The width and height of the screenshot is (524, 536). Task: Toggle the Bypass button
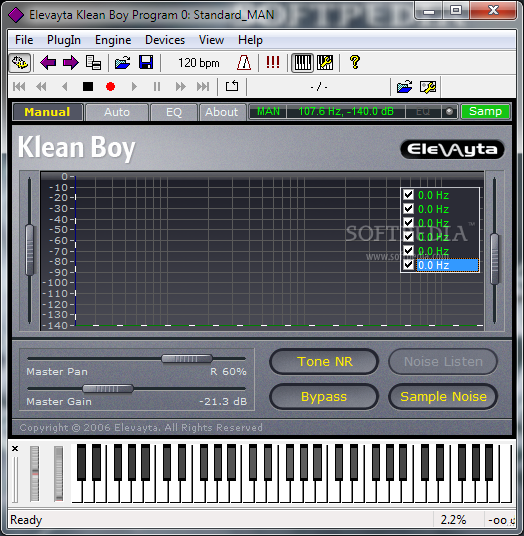pyautogui.click(x=324, y=397)
